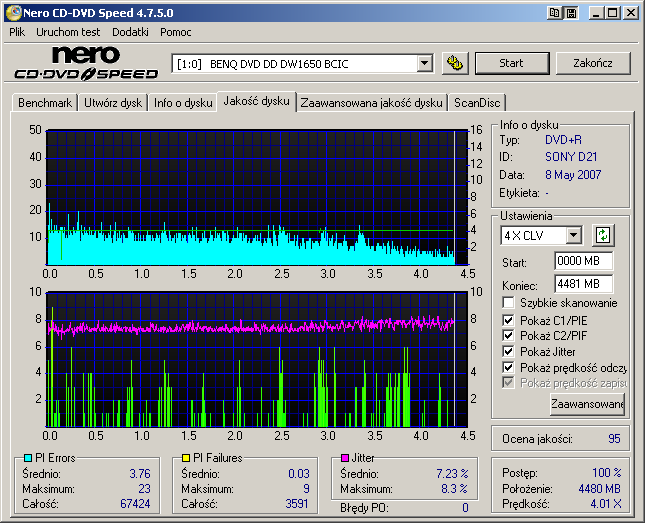Click the Zakończ button

(x=593, y=63)
